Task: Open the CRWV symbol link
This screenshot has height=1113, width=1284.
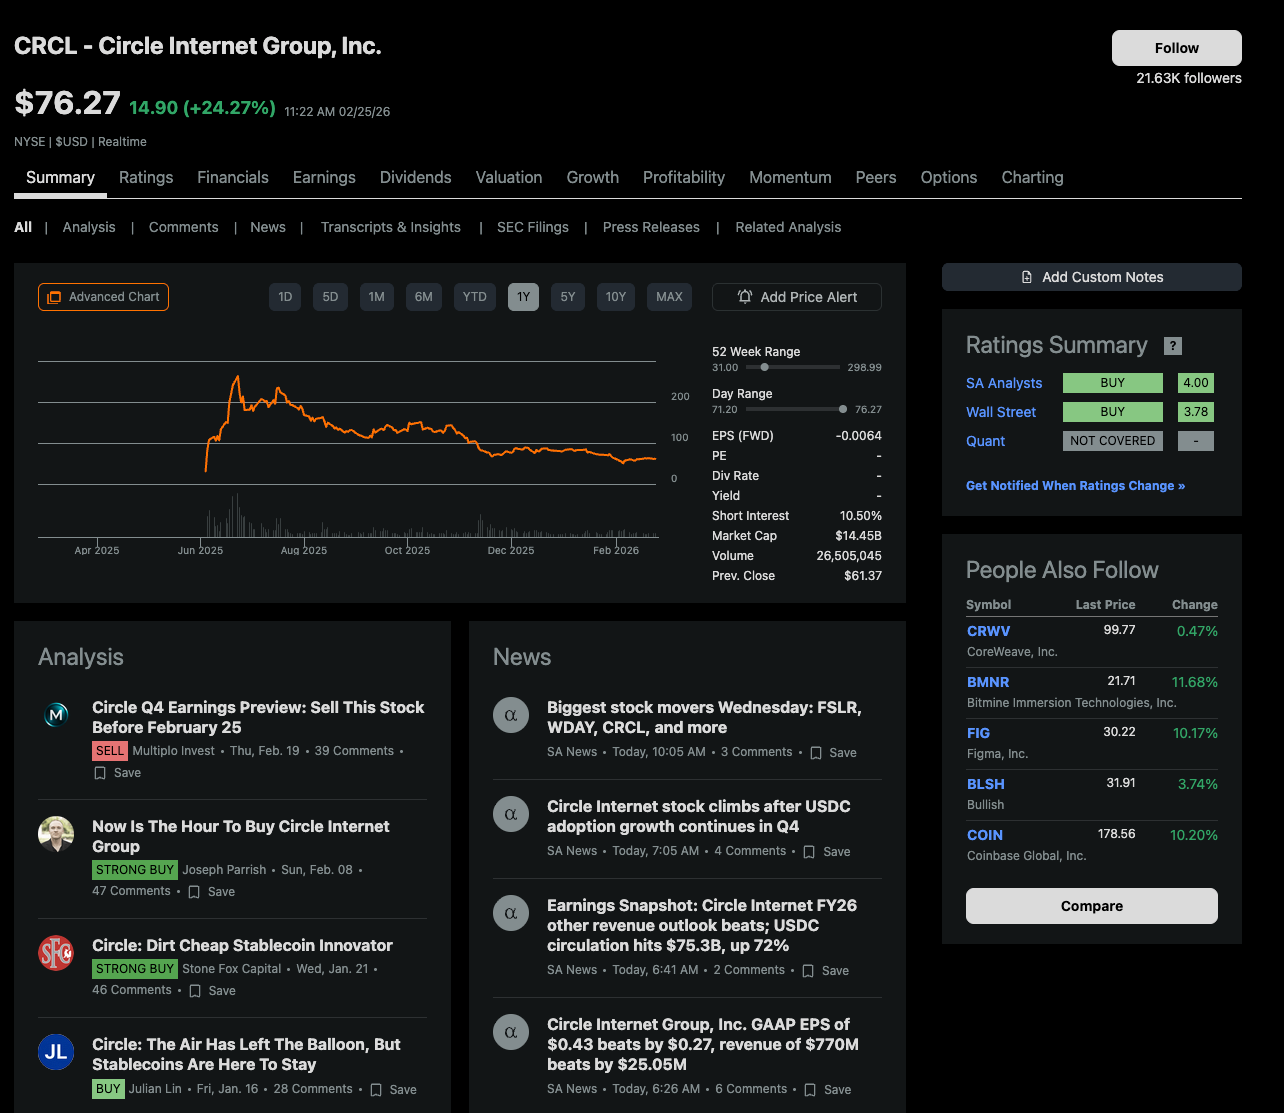Action: coord(989,631)
